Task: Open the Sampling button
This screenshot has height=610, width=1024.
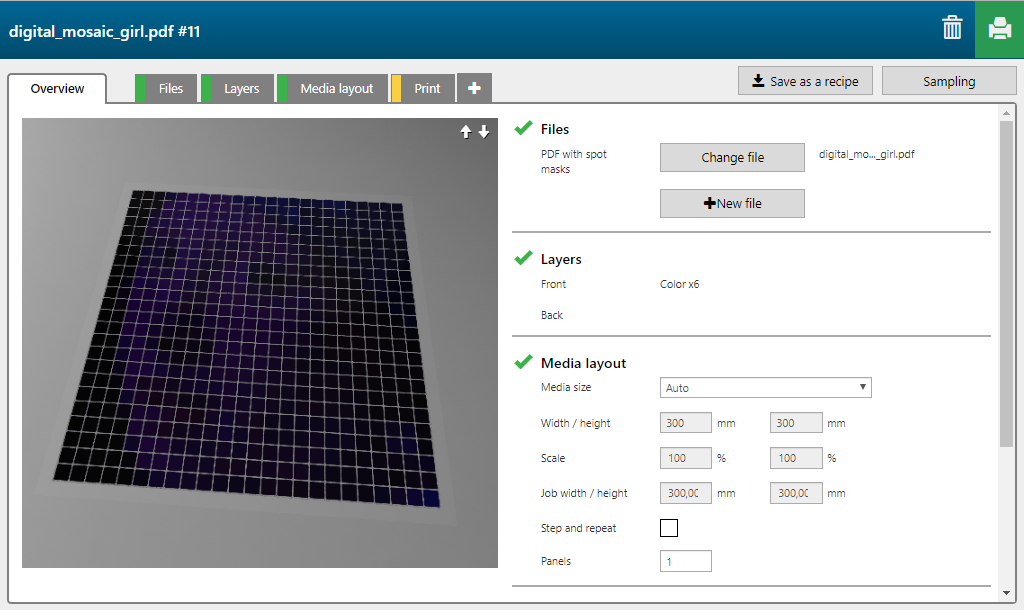Action: (948, 81)
